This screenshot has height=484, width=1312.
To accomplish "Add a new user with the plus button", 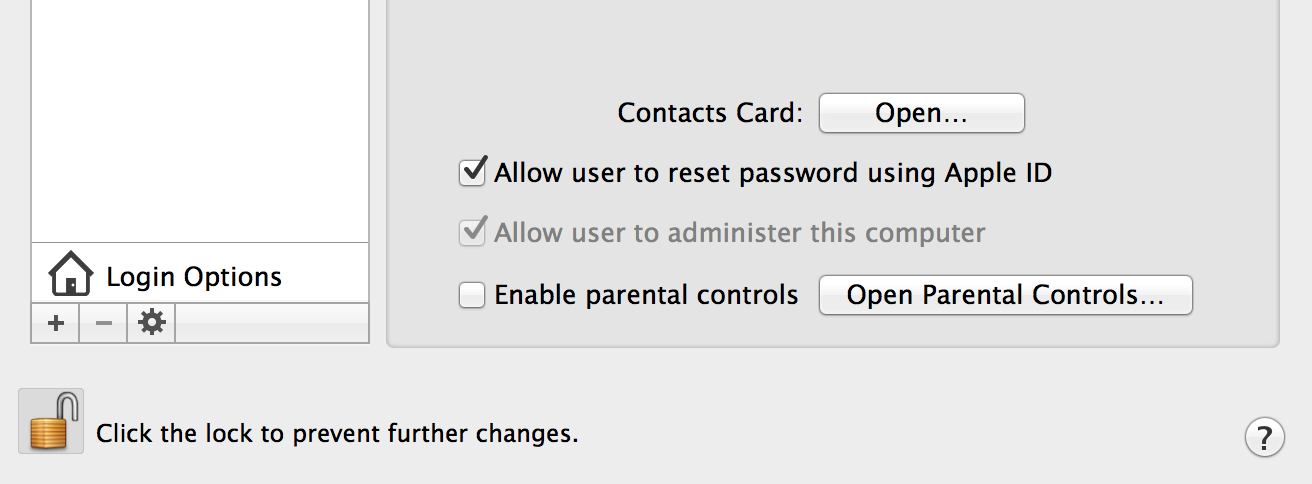I will (x=56, y=323).
